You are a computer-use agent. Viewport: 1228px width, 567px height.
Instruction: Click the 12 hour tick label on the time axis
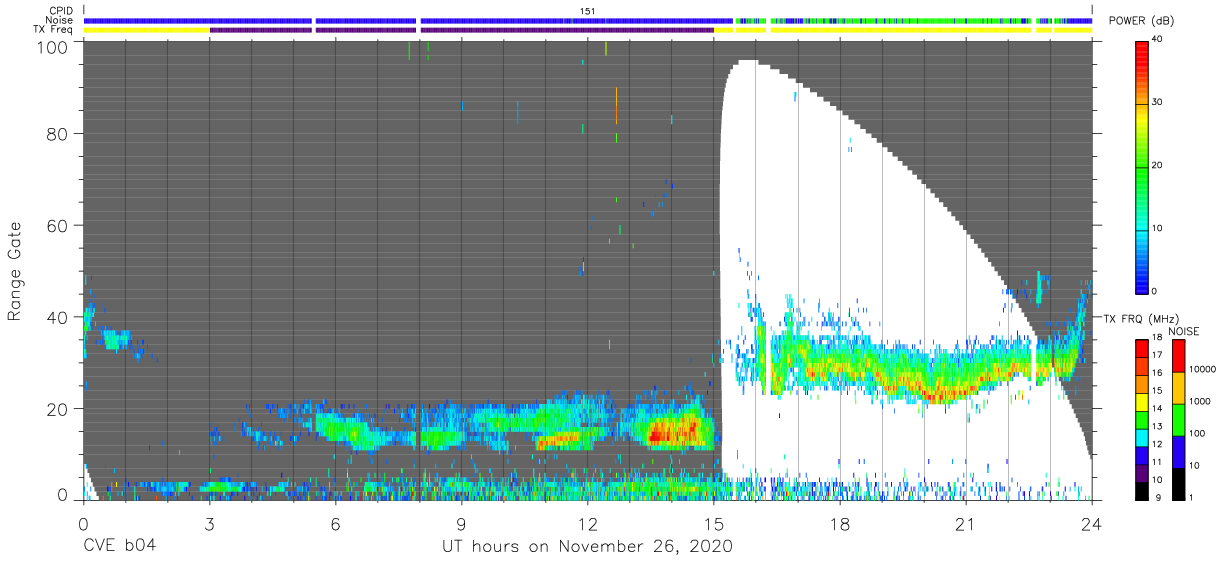click(587, 522)
